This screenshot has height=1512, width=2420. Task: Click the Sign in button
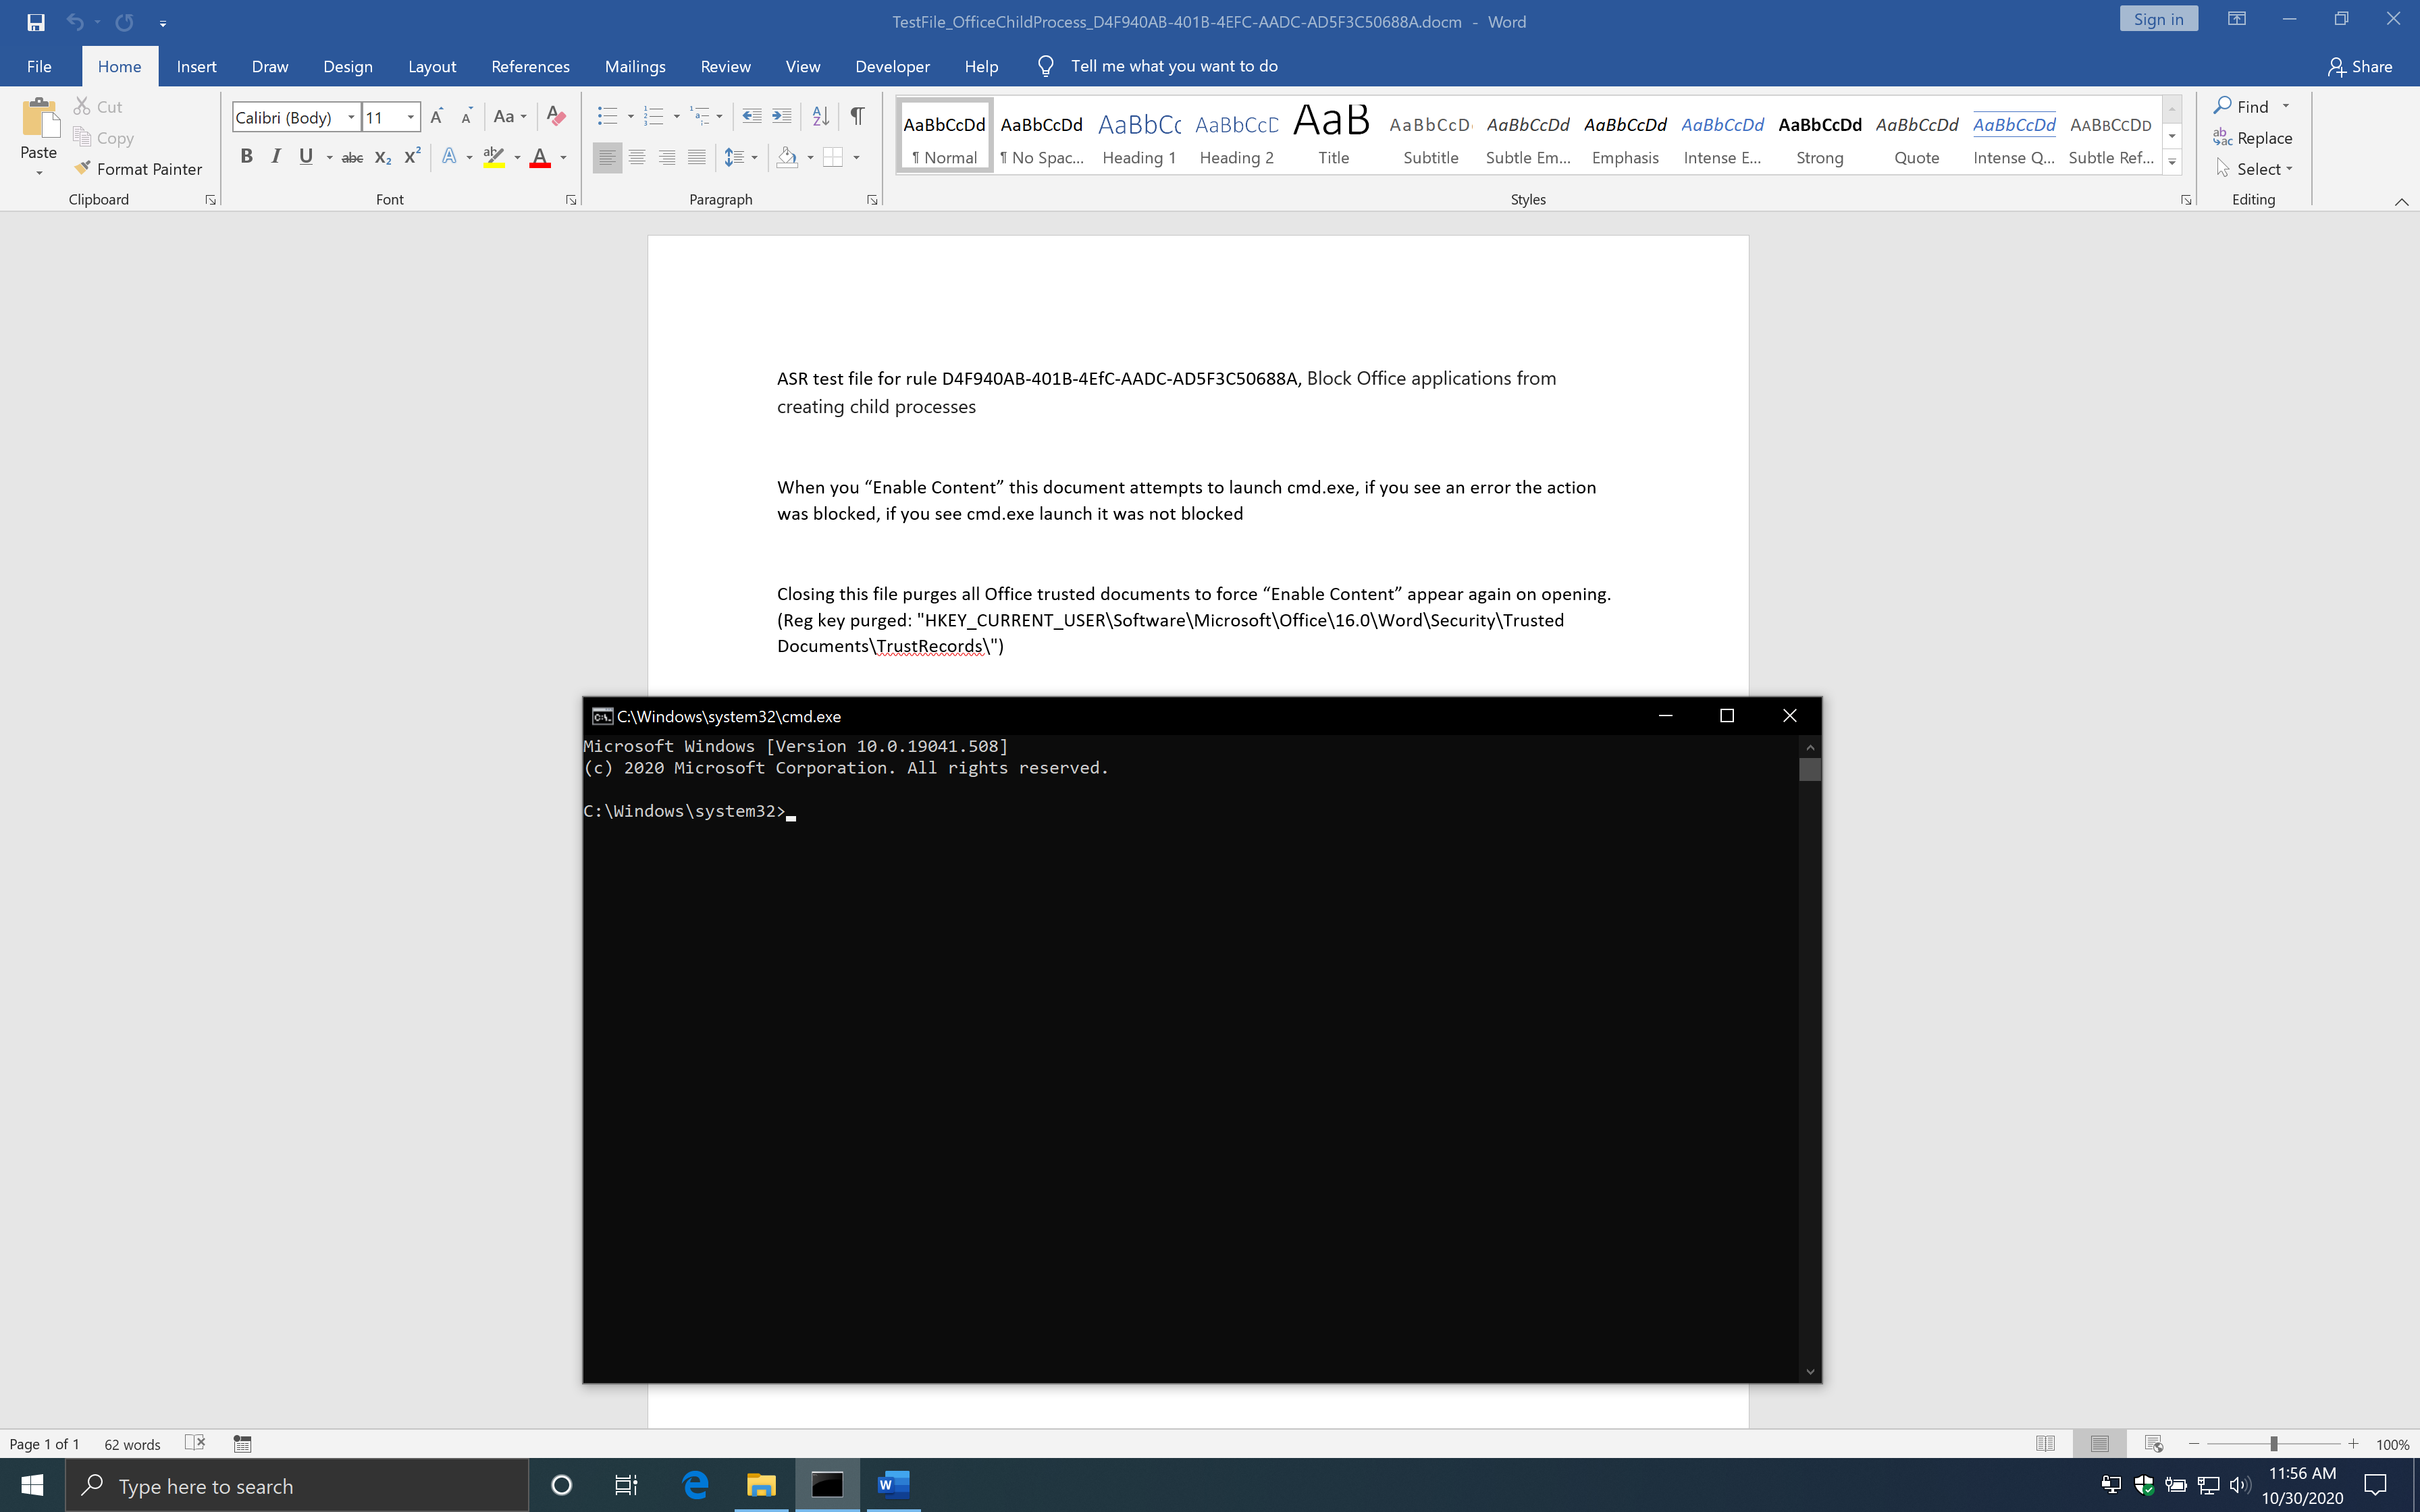pyautogui.click(x=2158, y=19)
